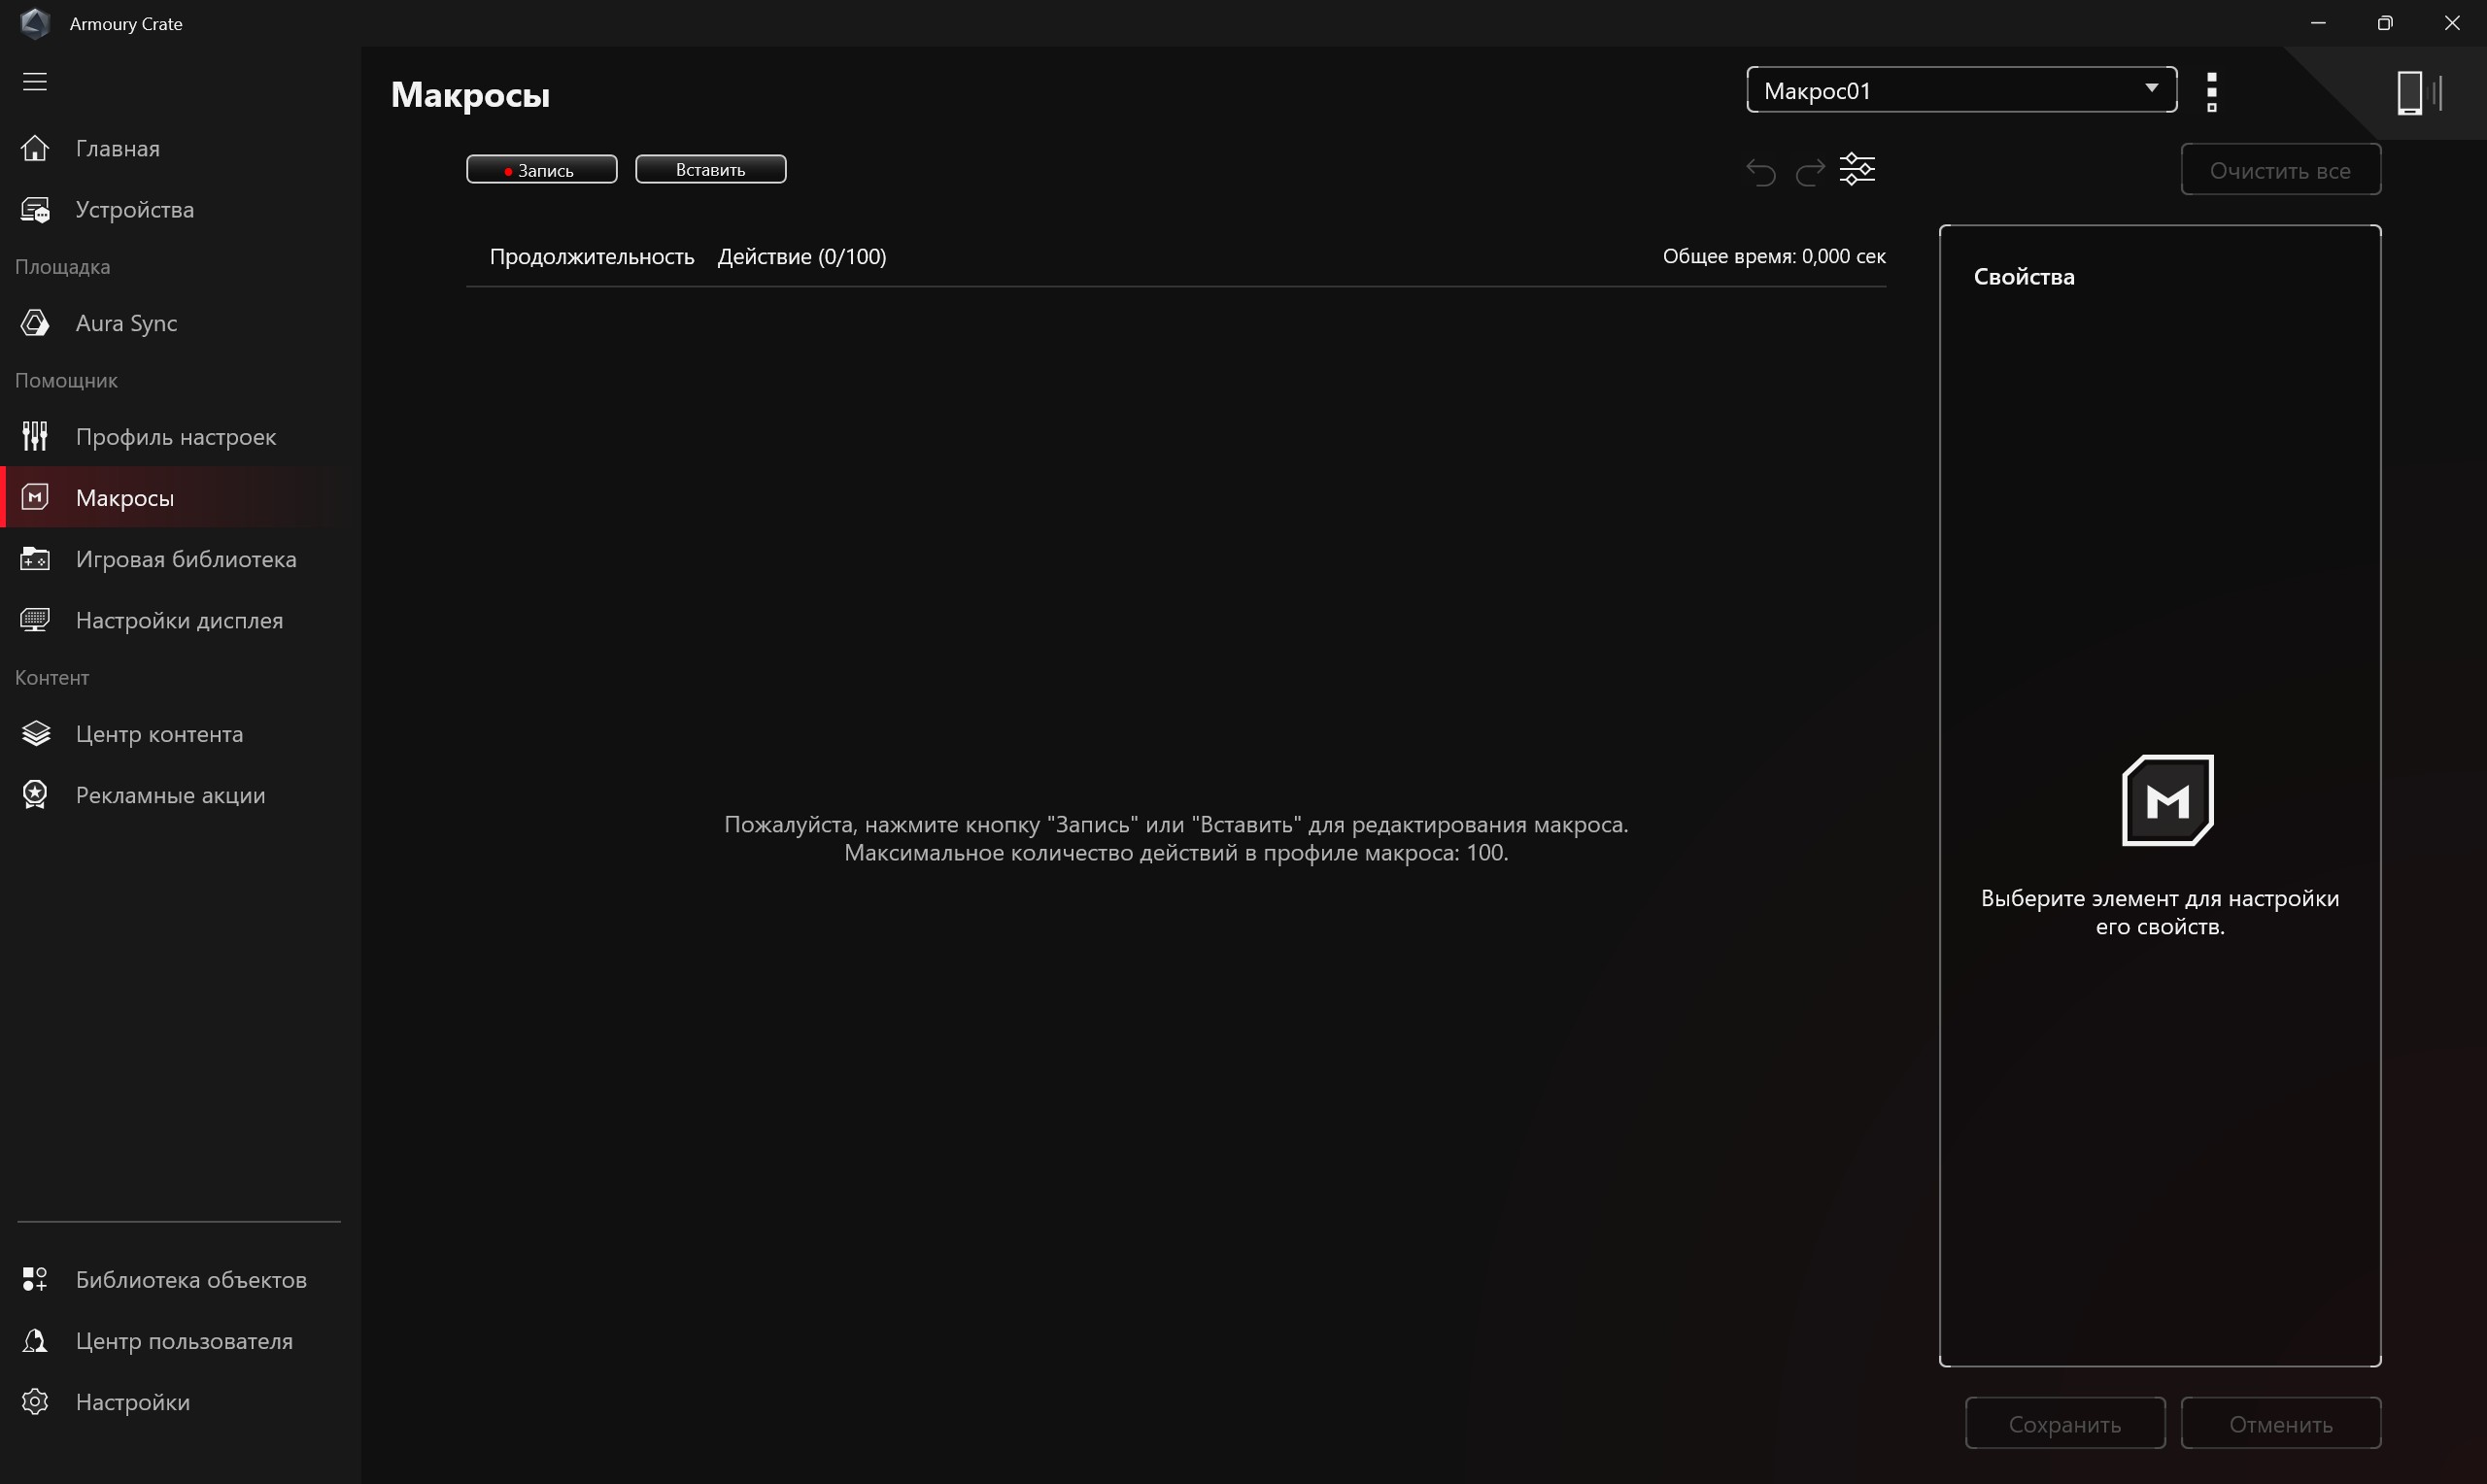Open Профиль настроек menu item
The height and width of the screenshot is (1484, 2487).
(x=180, y=436)
